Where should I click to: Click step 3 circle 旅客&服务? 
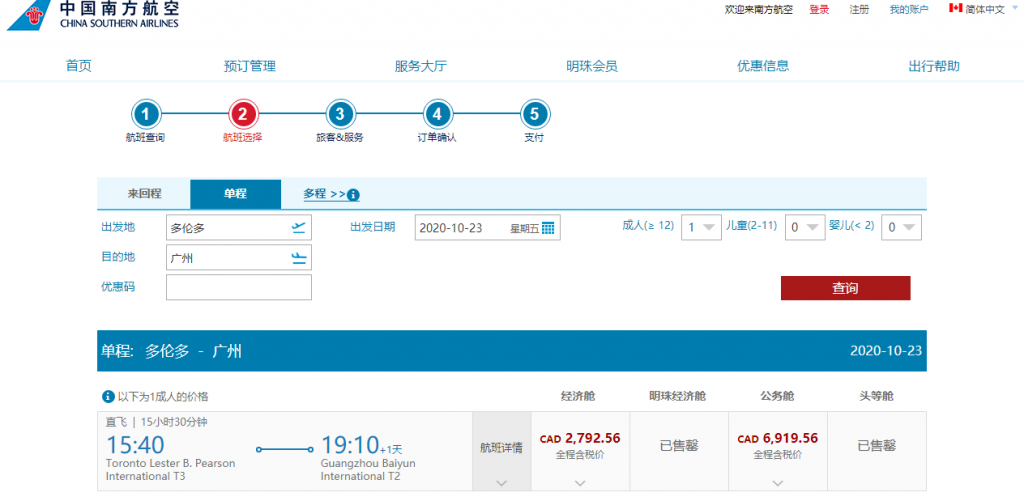[x=340, y=115]
